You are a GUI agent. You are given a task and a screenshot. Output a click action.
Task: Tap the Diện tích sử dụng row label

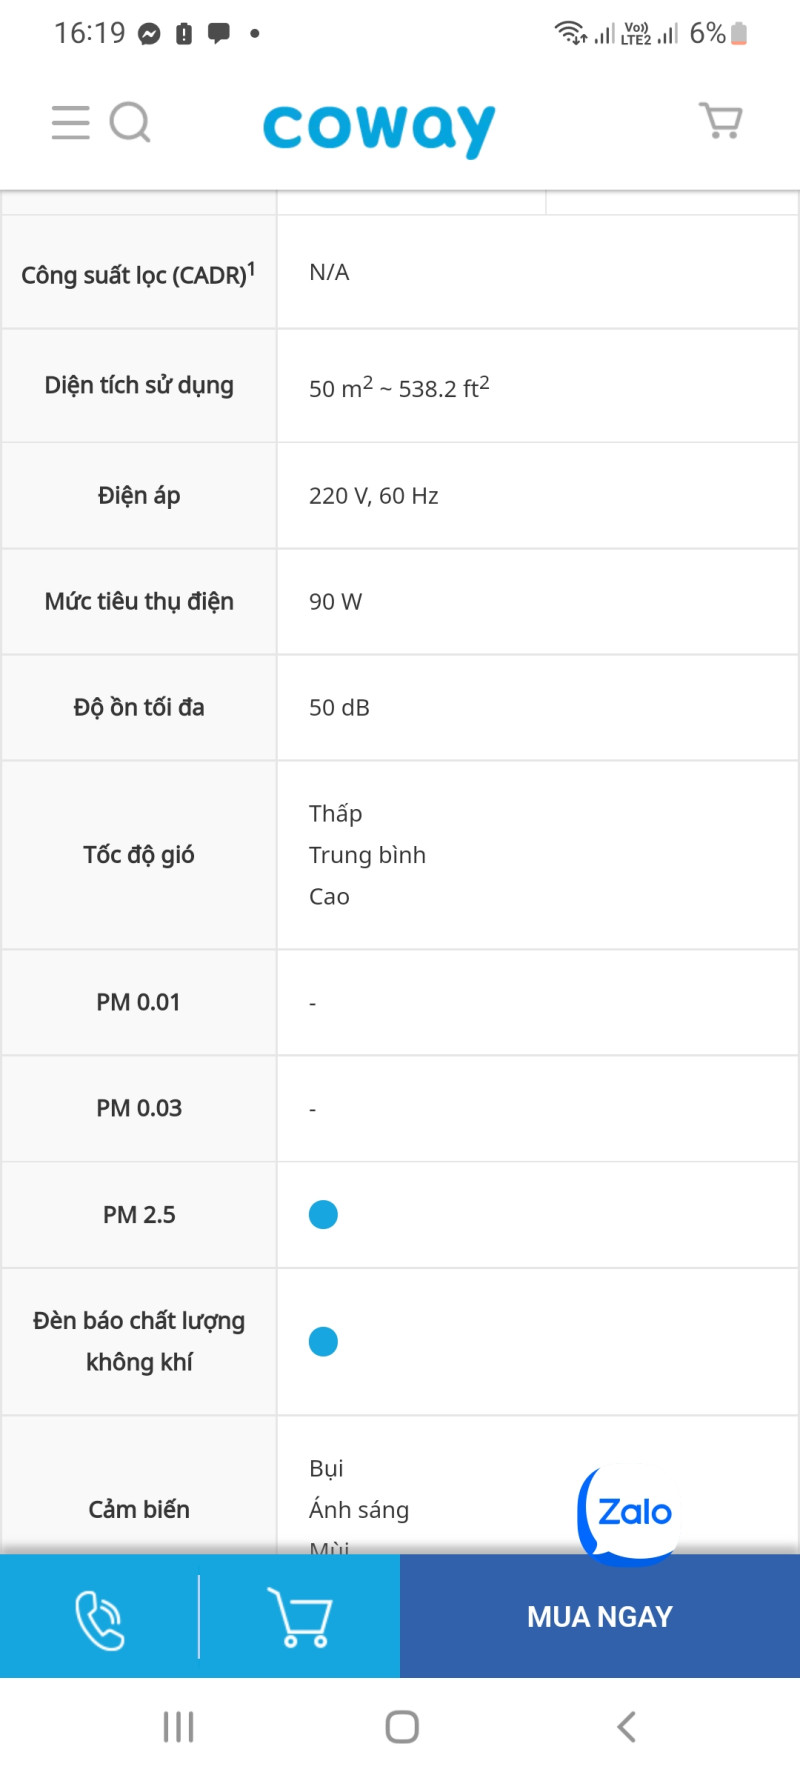pos(139,386)
